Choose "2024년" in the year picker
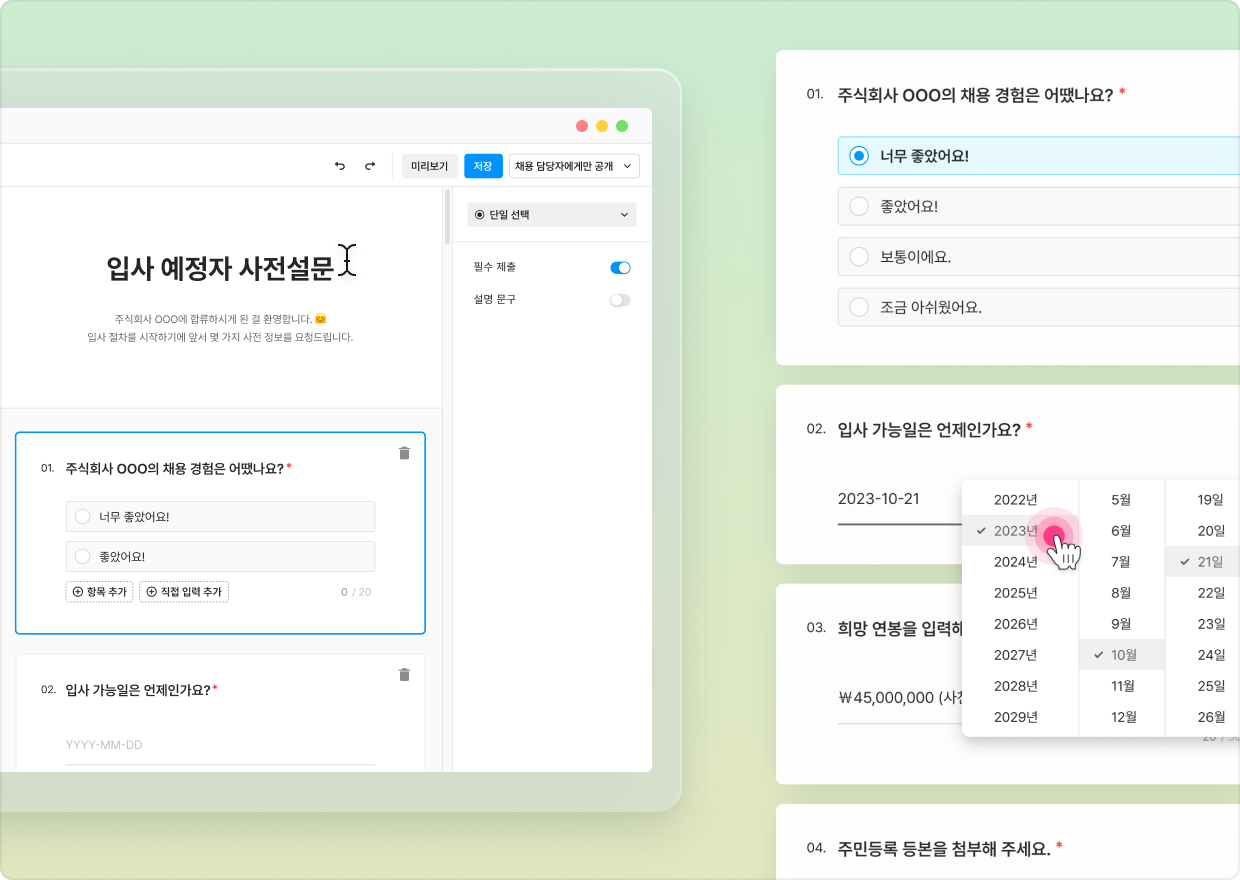This screenshot has height=880, width=1240. [1014, 561]
